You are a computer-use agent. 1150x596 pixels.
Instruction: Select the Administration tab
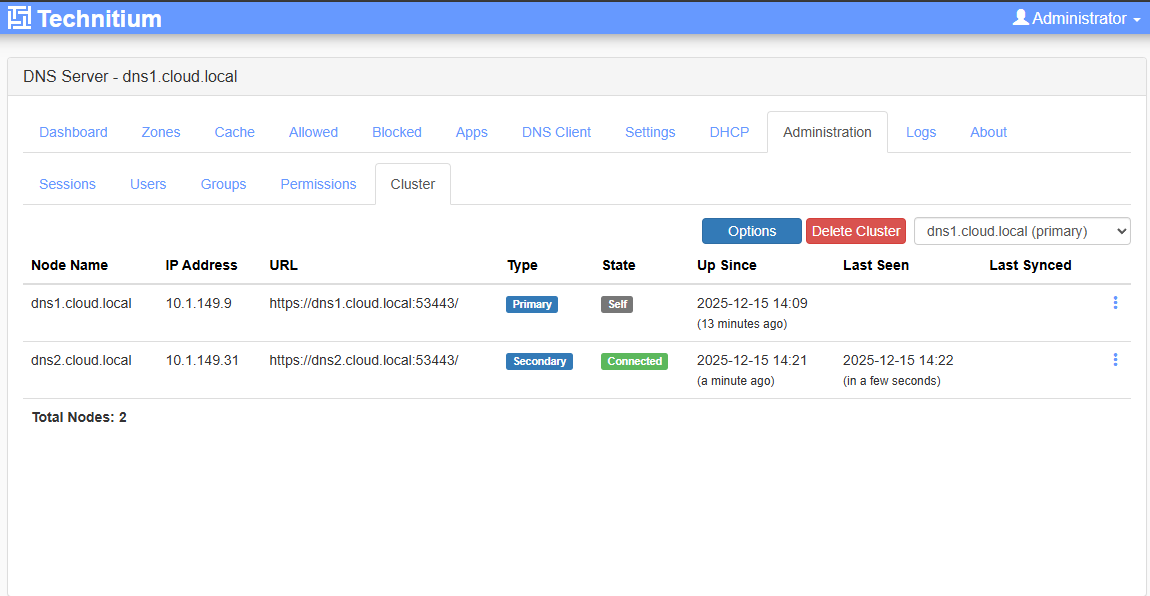click(x=827, y=132)
